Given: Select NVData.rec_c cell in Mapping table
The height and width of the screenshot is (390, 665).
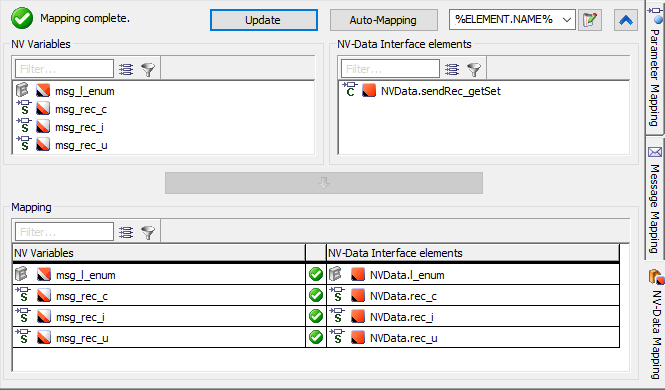Looking at the screenshot, I should (473, 295).
